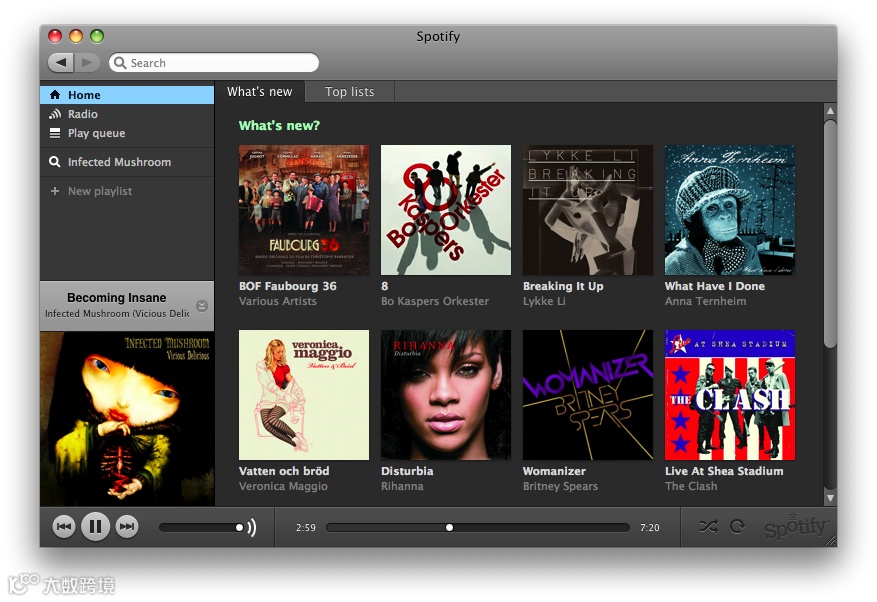Open The Clash Live At Shea Stadium cover

[x=730, y=395]
